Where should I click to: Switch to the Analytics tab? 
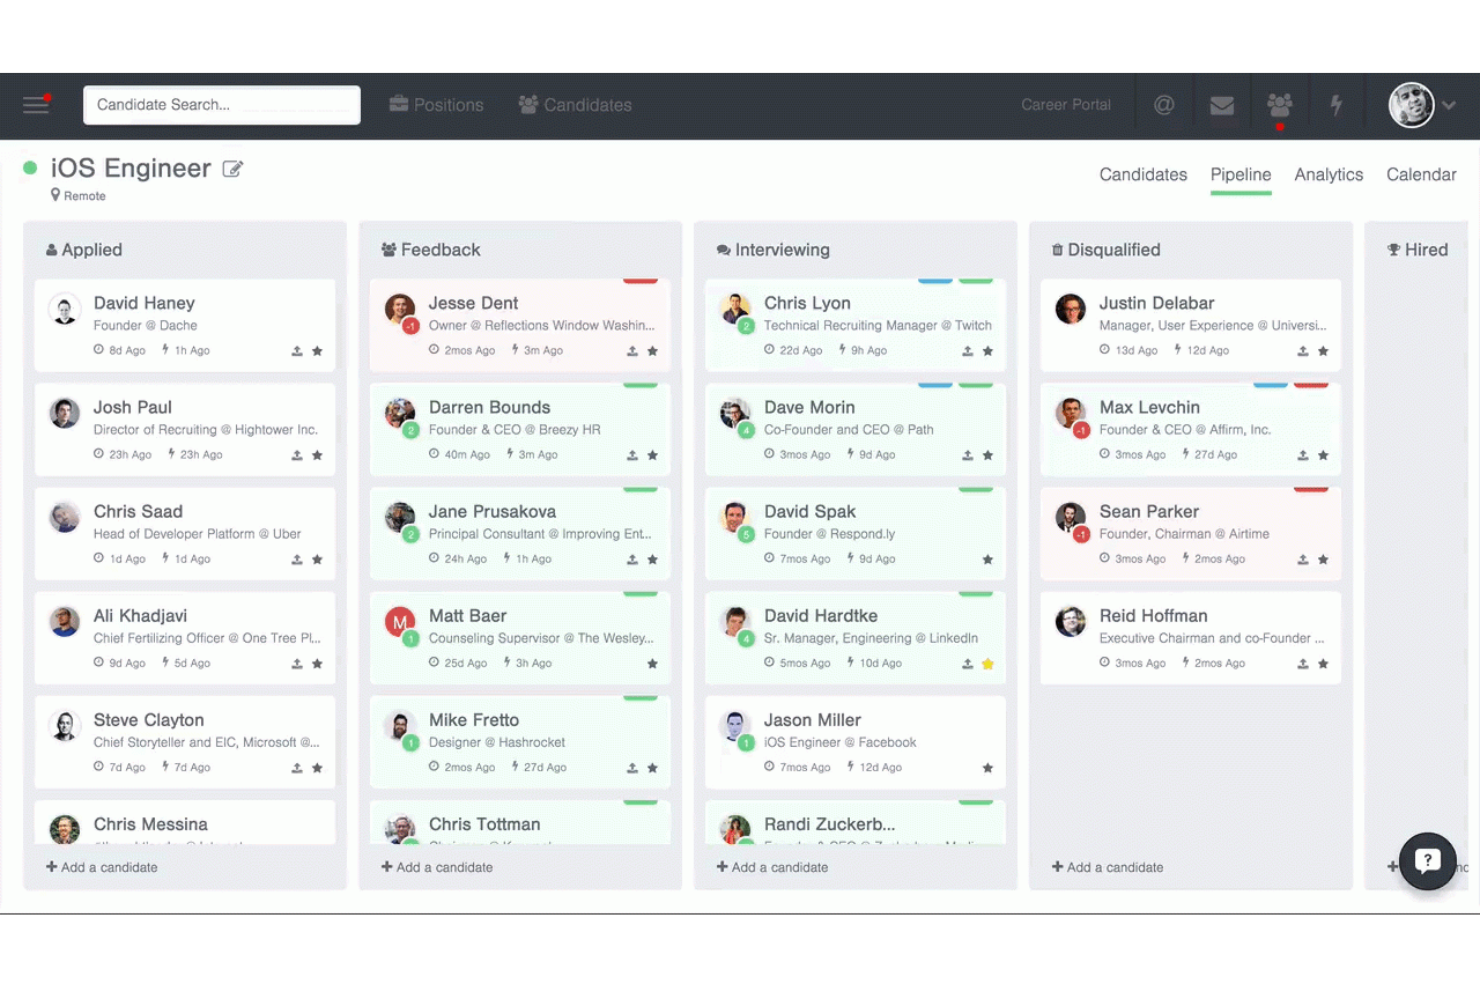[x=1328, y=175]
